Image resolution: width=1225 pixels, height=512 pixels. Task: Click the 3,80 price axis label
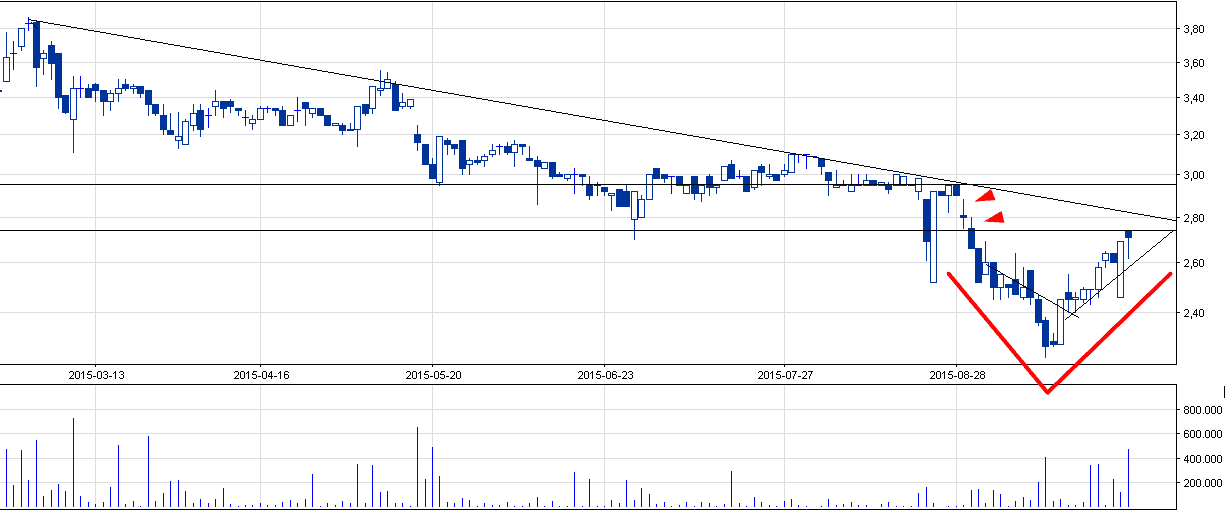[x=1192, y=30]
